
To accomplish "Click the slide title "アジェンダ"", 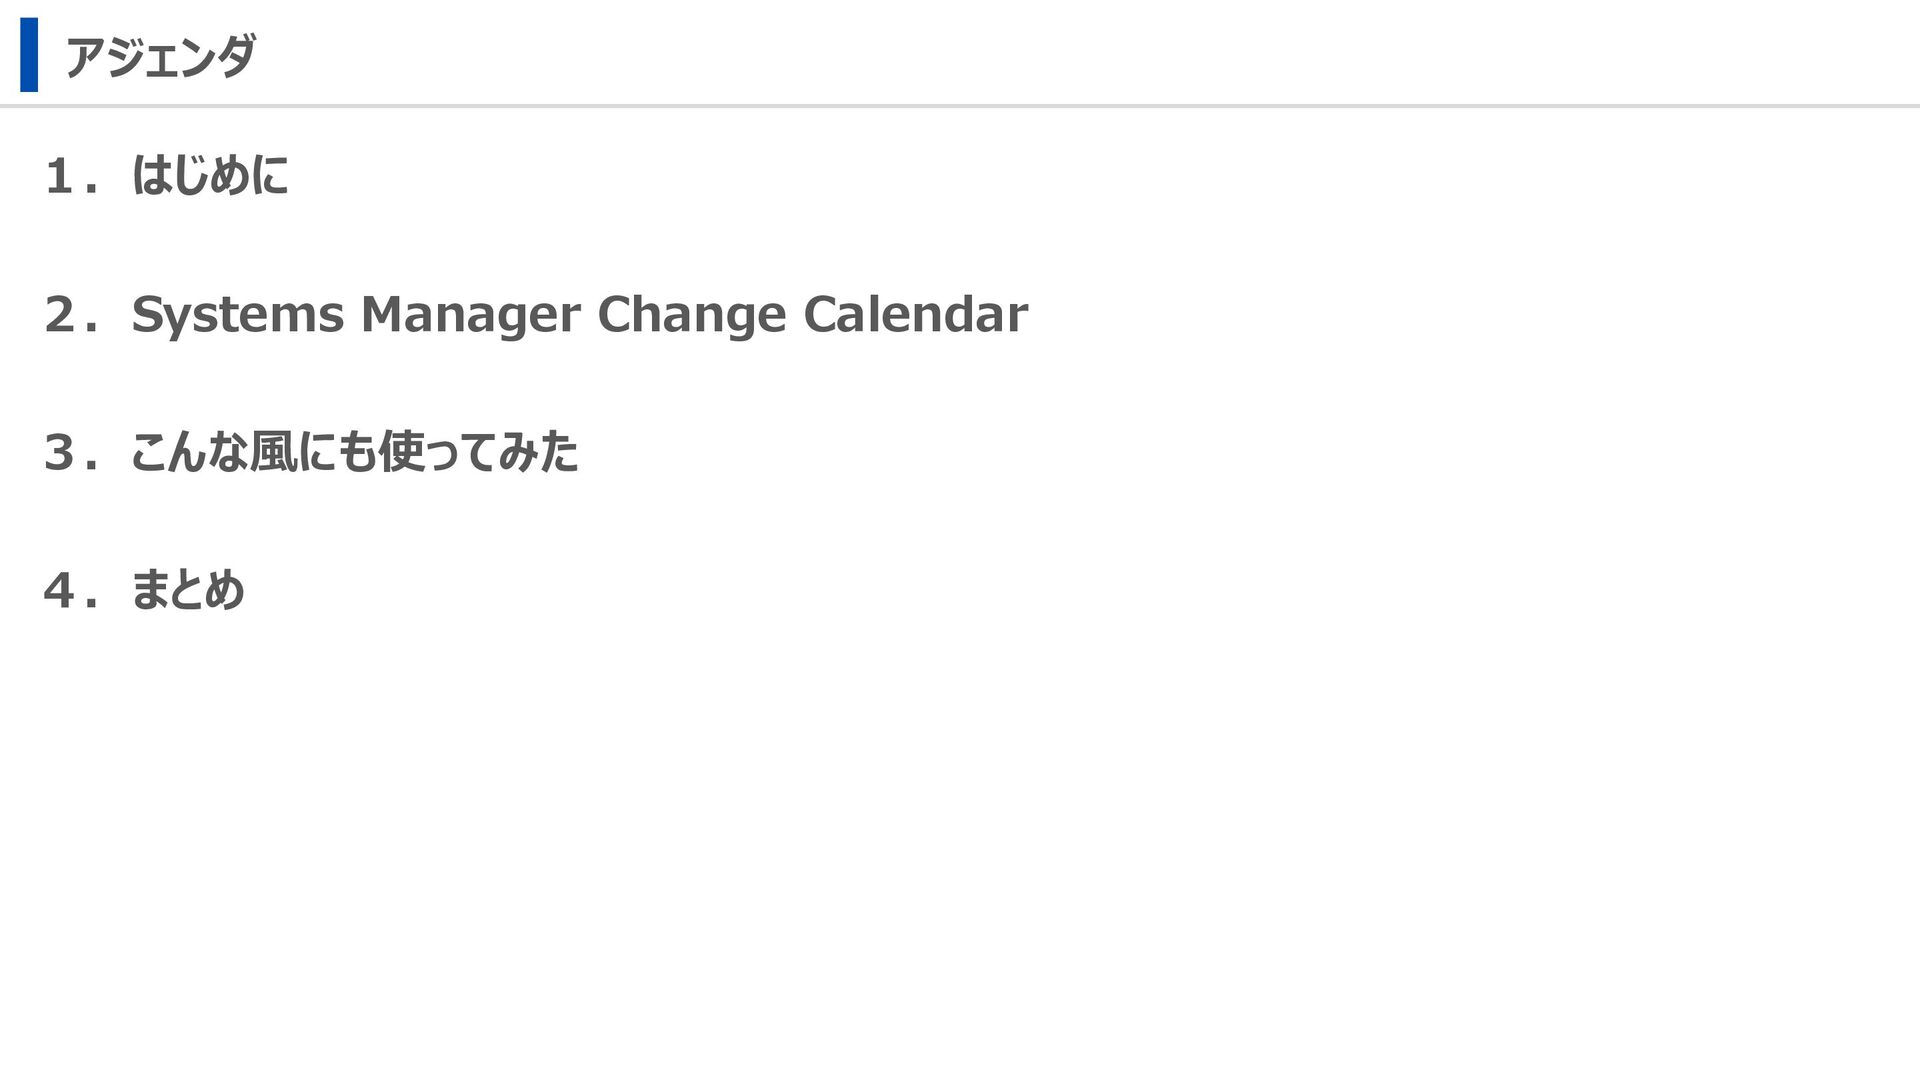I will [160, 57].
